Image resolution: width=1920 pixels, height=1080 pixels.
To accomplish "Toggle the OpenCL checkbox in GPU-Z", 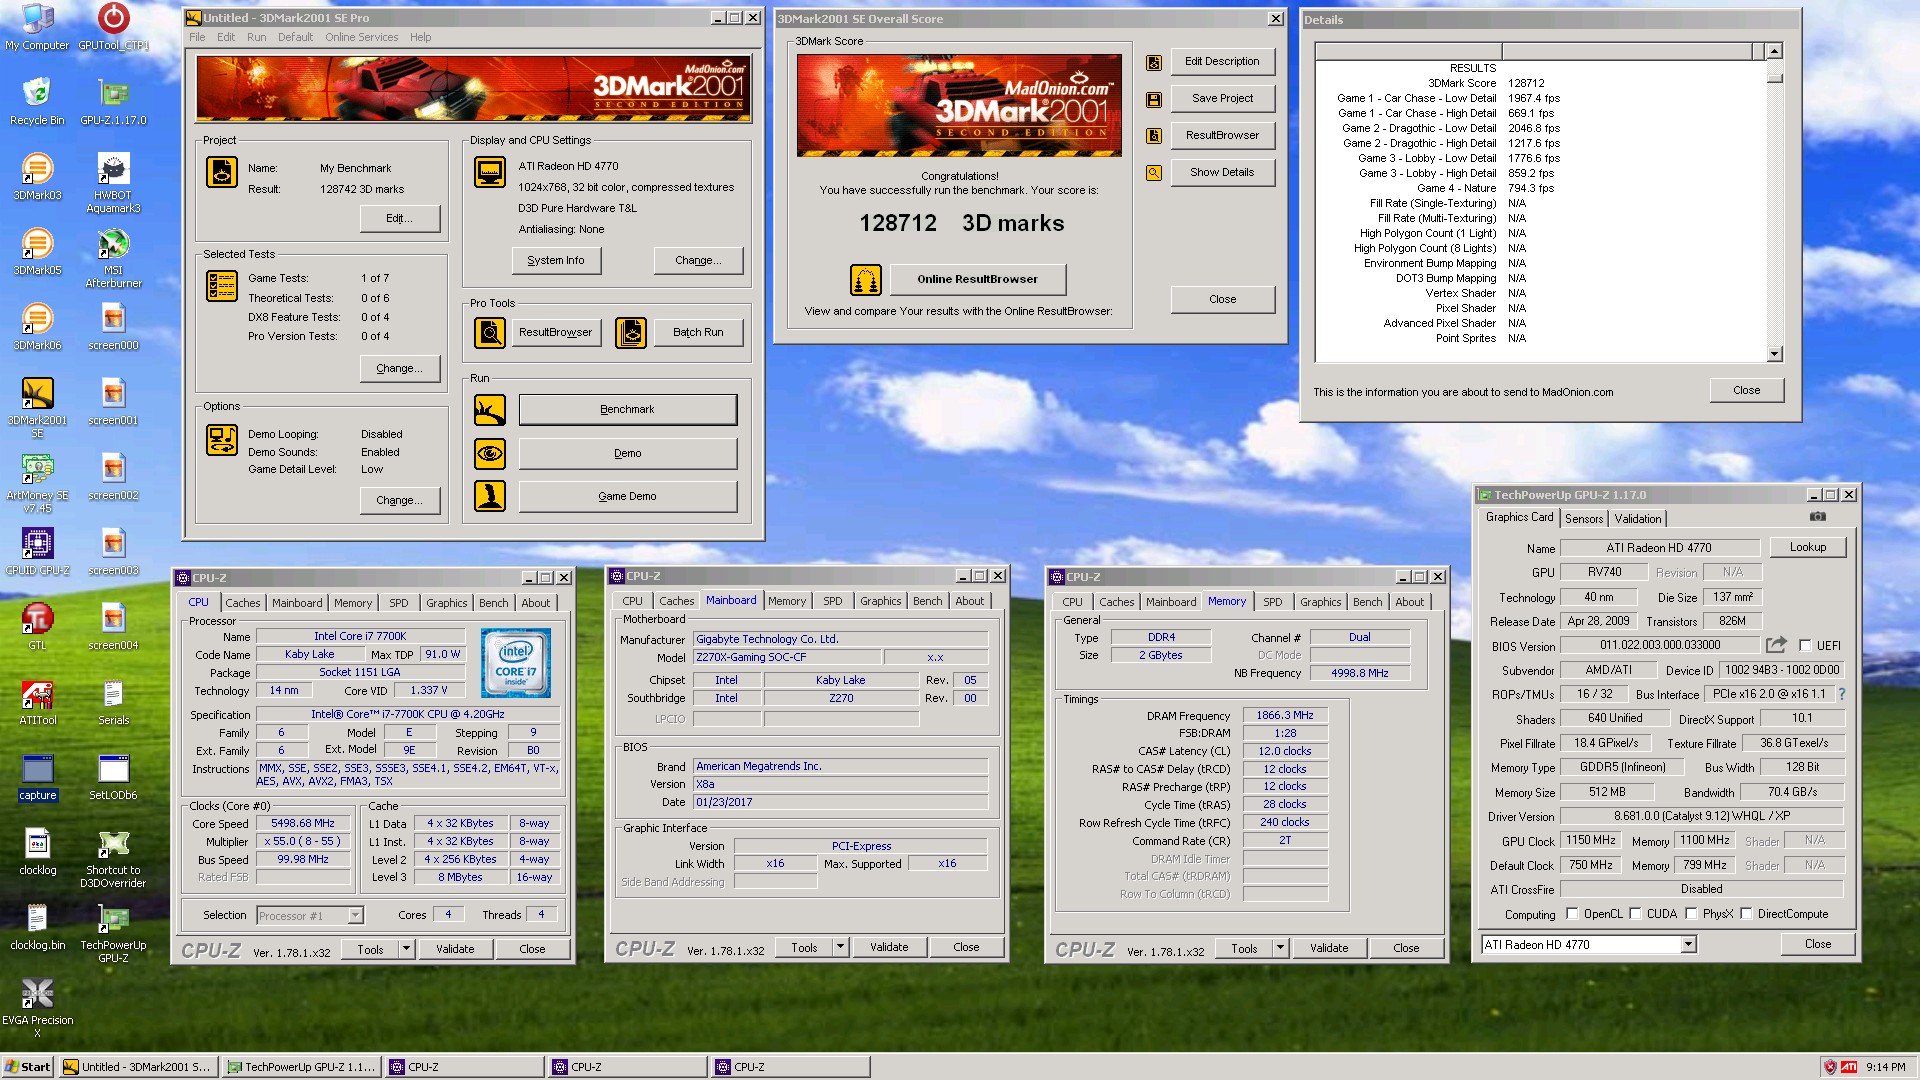I will pyautogui.click(x=1572, y=913).
